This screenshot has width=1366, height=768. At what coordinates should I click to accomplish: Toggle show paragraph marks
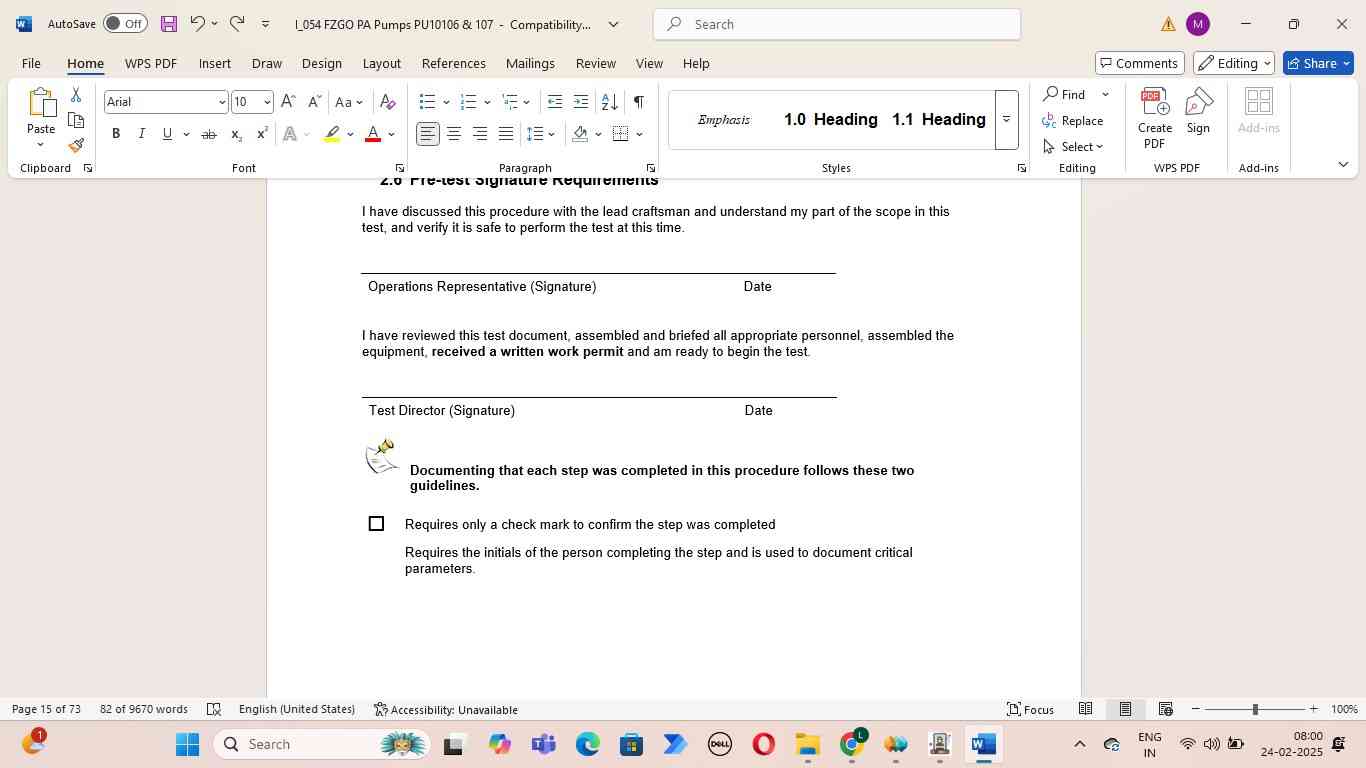pyautogui.click(x=638, y=102)
